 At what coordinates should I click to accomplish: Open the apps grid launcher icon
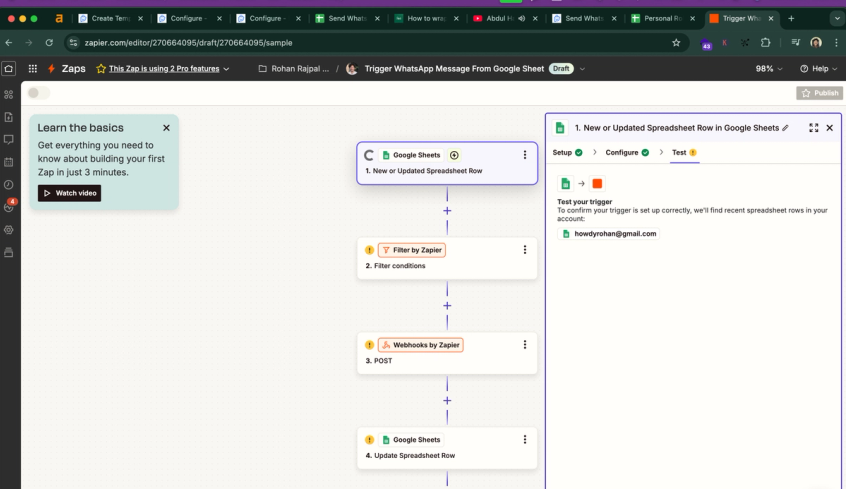(33, 69)
